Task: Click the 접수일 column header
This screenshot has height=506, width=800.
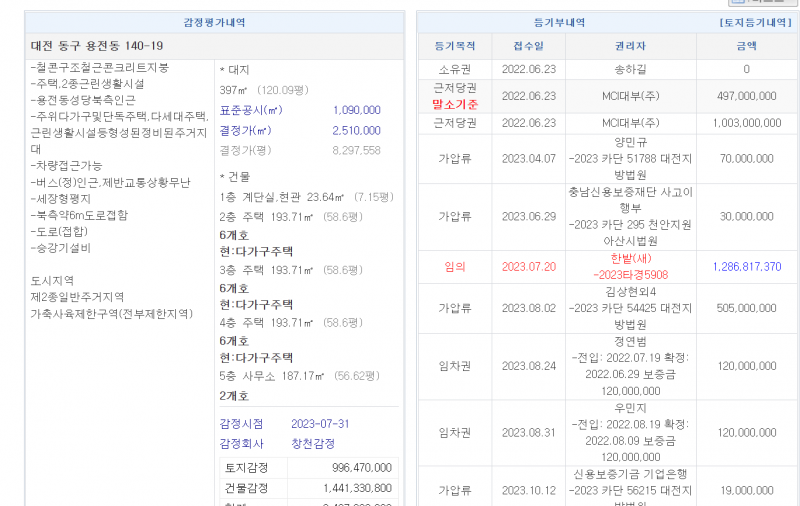Action: point(529,46)
